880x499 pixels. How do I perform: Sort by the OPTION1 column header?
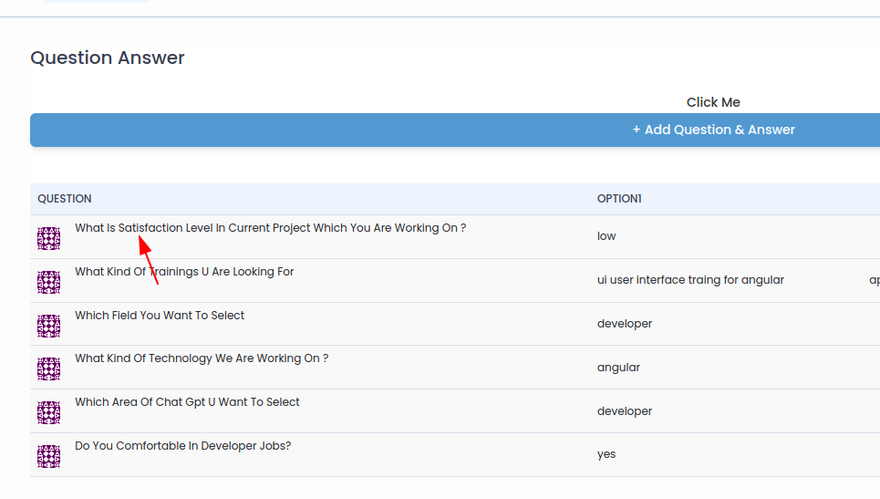pyautogui.click(x=619, y=199)
